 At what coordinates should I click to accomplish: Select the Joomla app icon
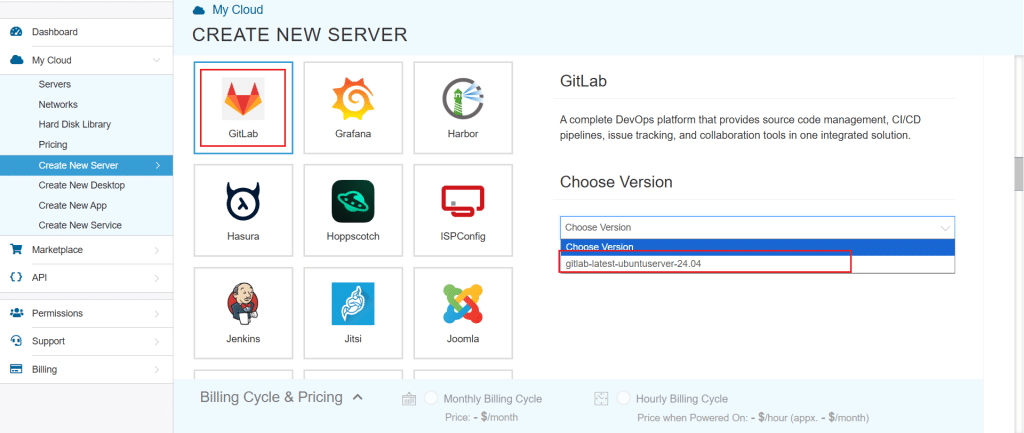click(x=462, y=304)
